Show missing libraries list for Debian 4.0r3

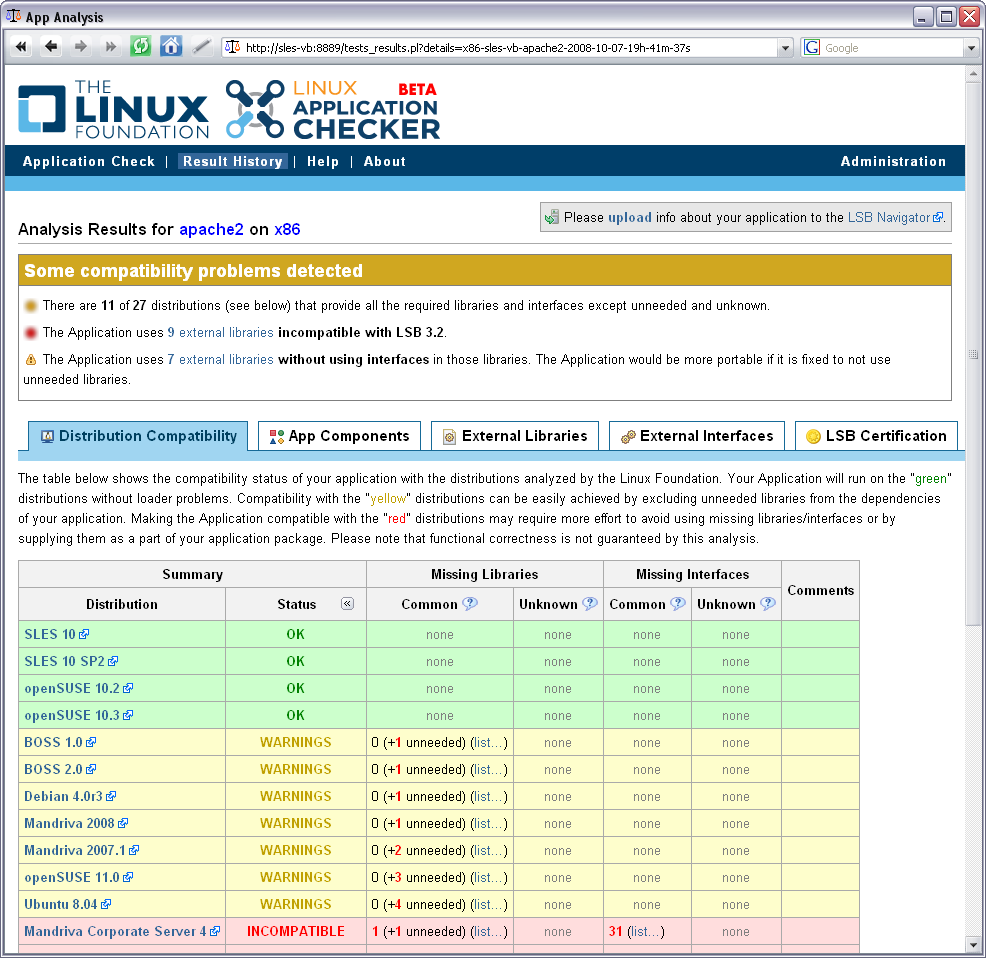pyautogui.click(x=489, y=797)
